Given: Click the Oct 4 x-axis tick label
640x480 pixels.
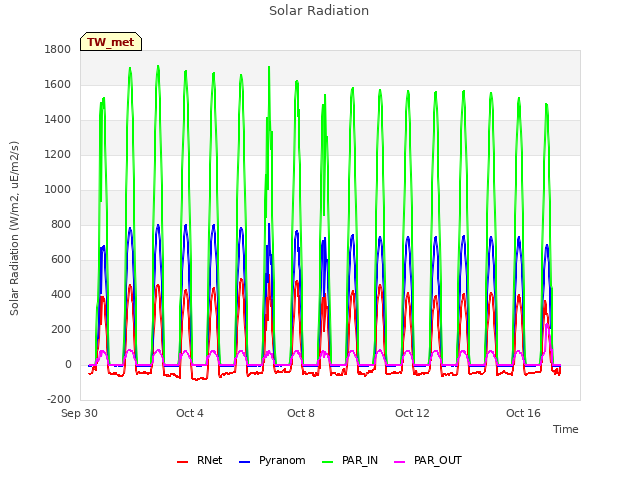Looking at the screenshot, I should pos(190,413).
